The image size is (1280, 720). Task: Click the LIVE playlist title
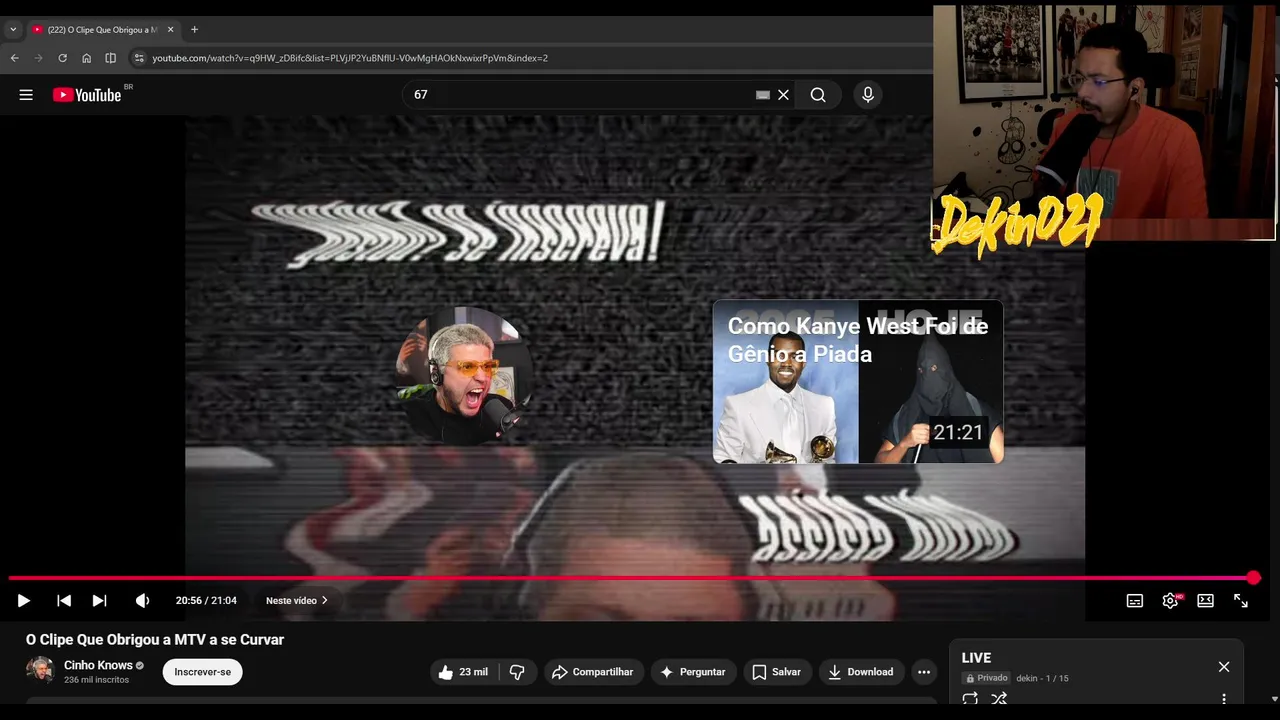pos(976,658)
